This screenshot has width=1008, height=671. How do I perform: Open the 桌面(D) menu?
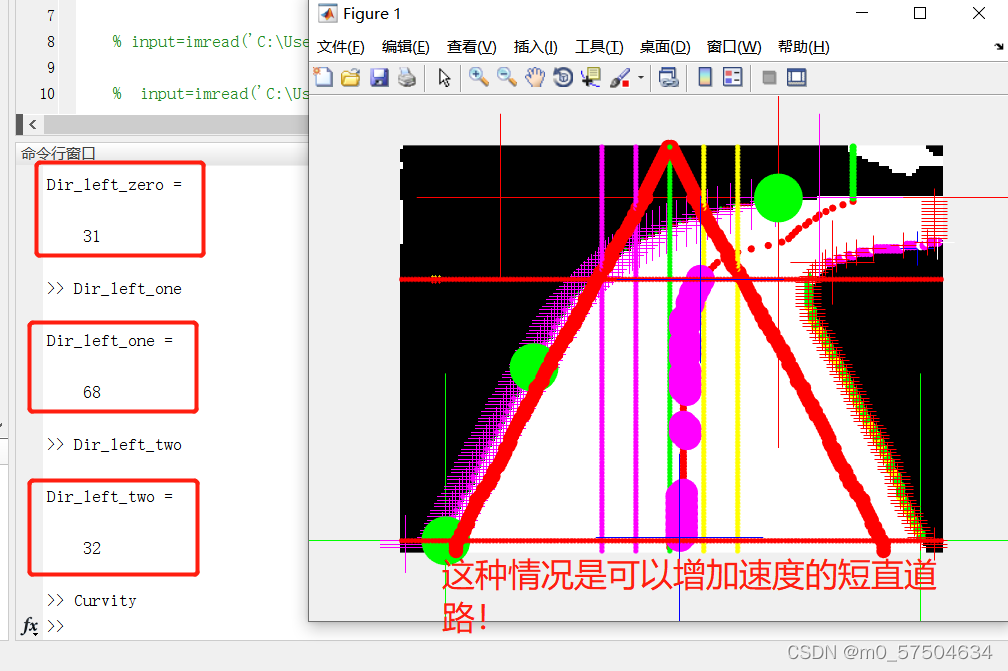click(x=665, y=47)
